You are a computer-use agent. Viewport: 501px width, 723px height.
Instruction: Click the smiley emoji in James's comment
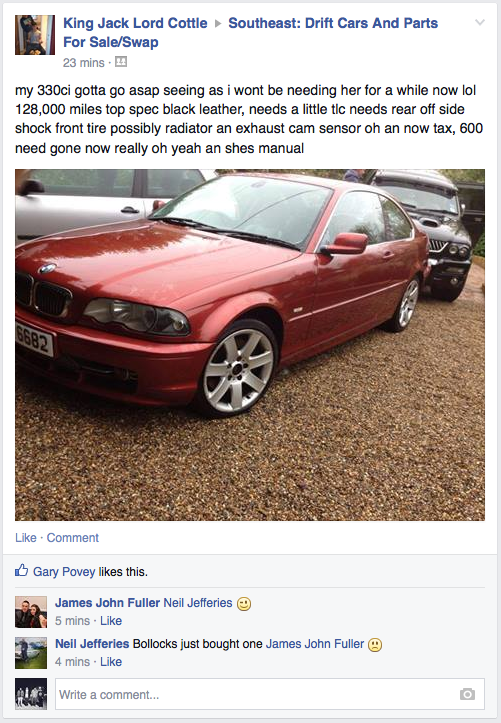(244, 604)
